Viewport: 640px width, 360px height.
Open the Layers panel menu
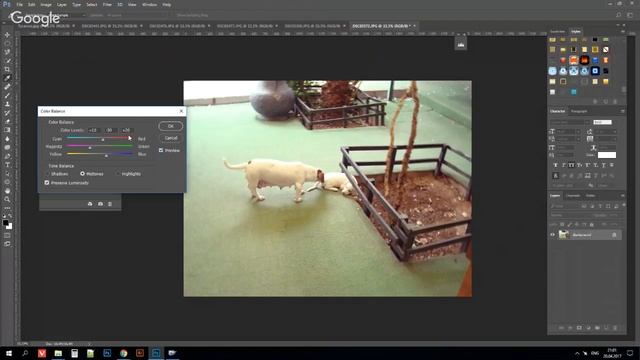point(622,196)
